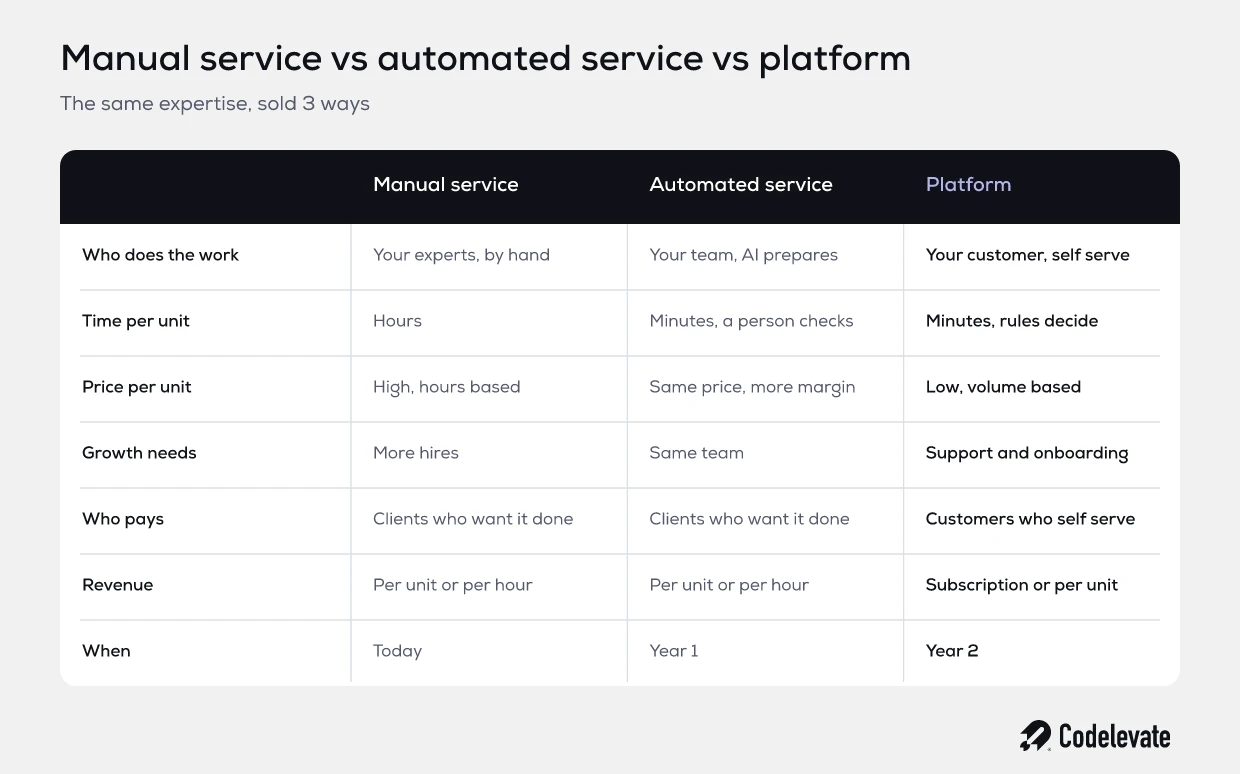This screenshot has height=774, width=1240.
Task: Select cell 'High, hours based'
Action: click(x=447, y=387)
